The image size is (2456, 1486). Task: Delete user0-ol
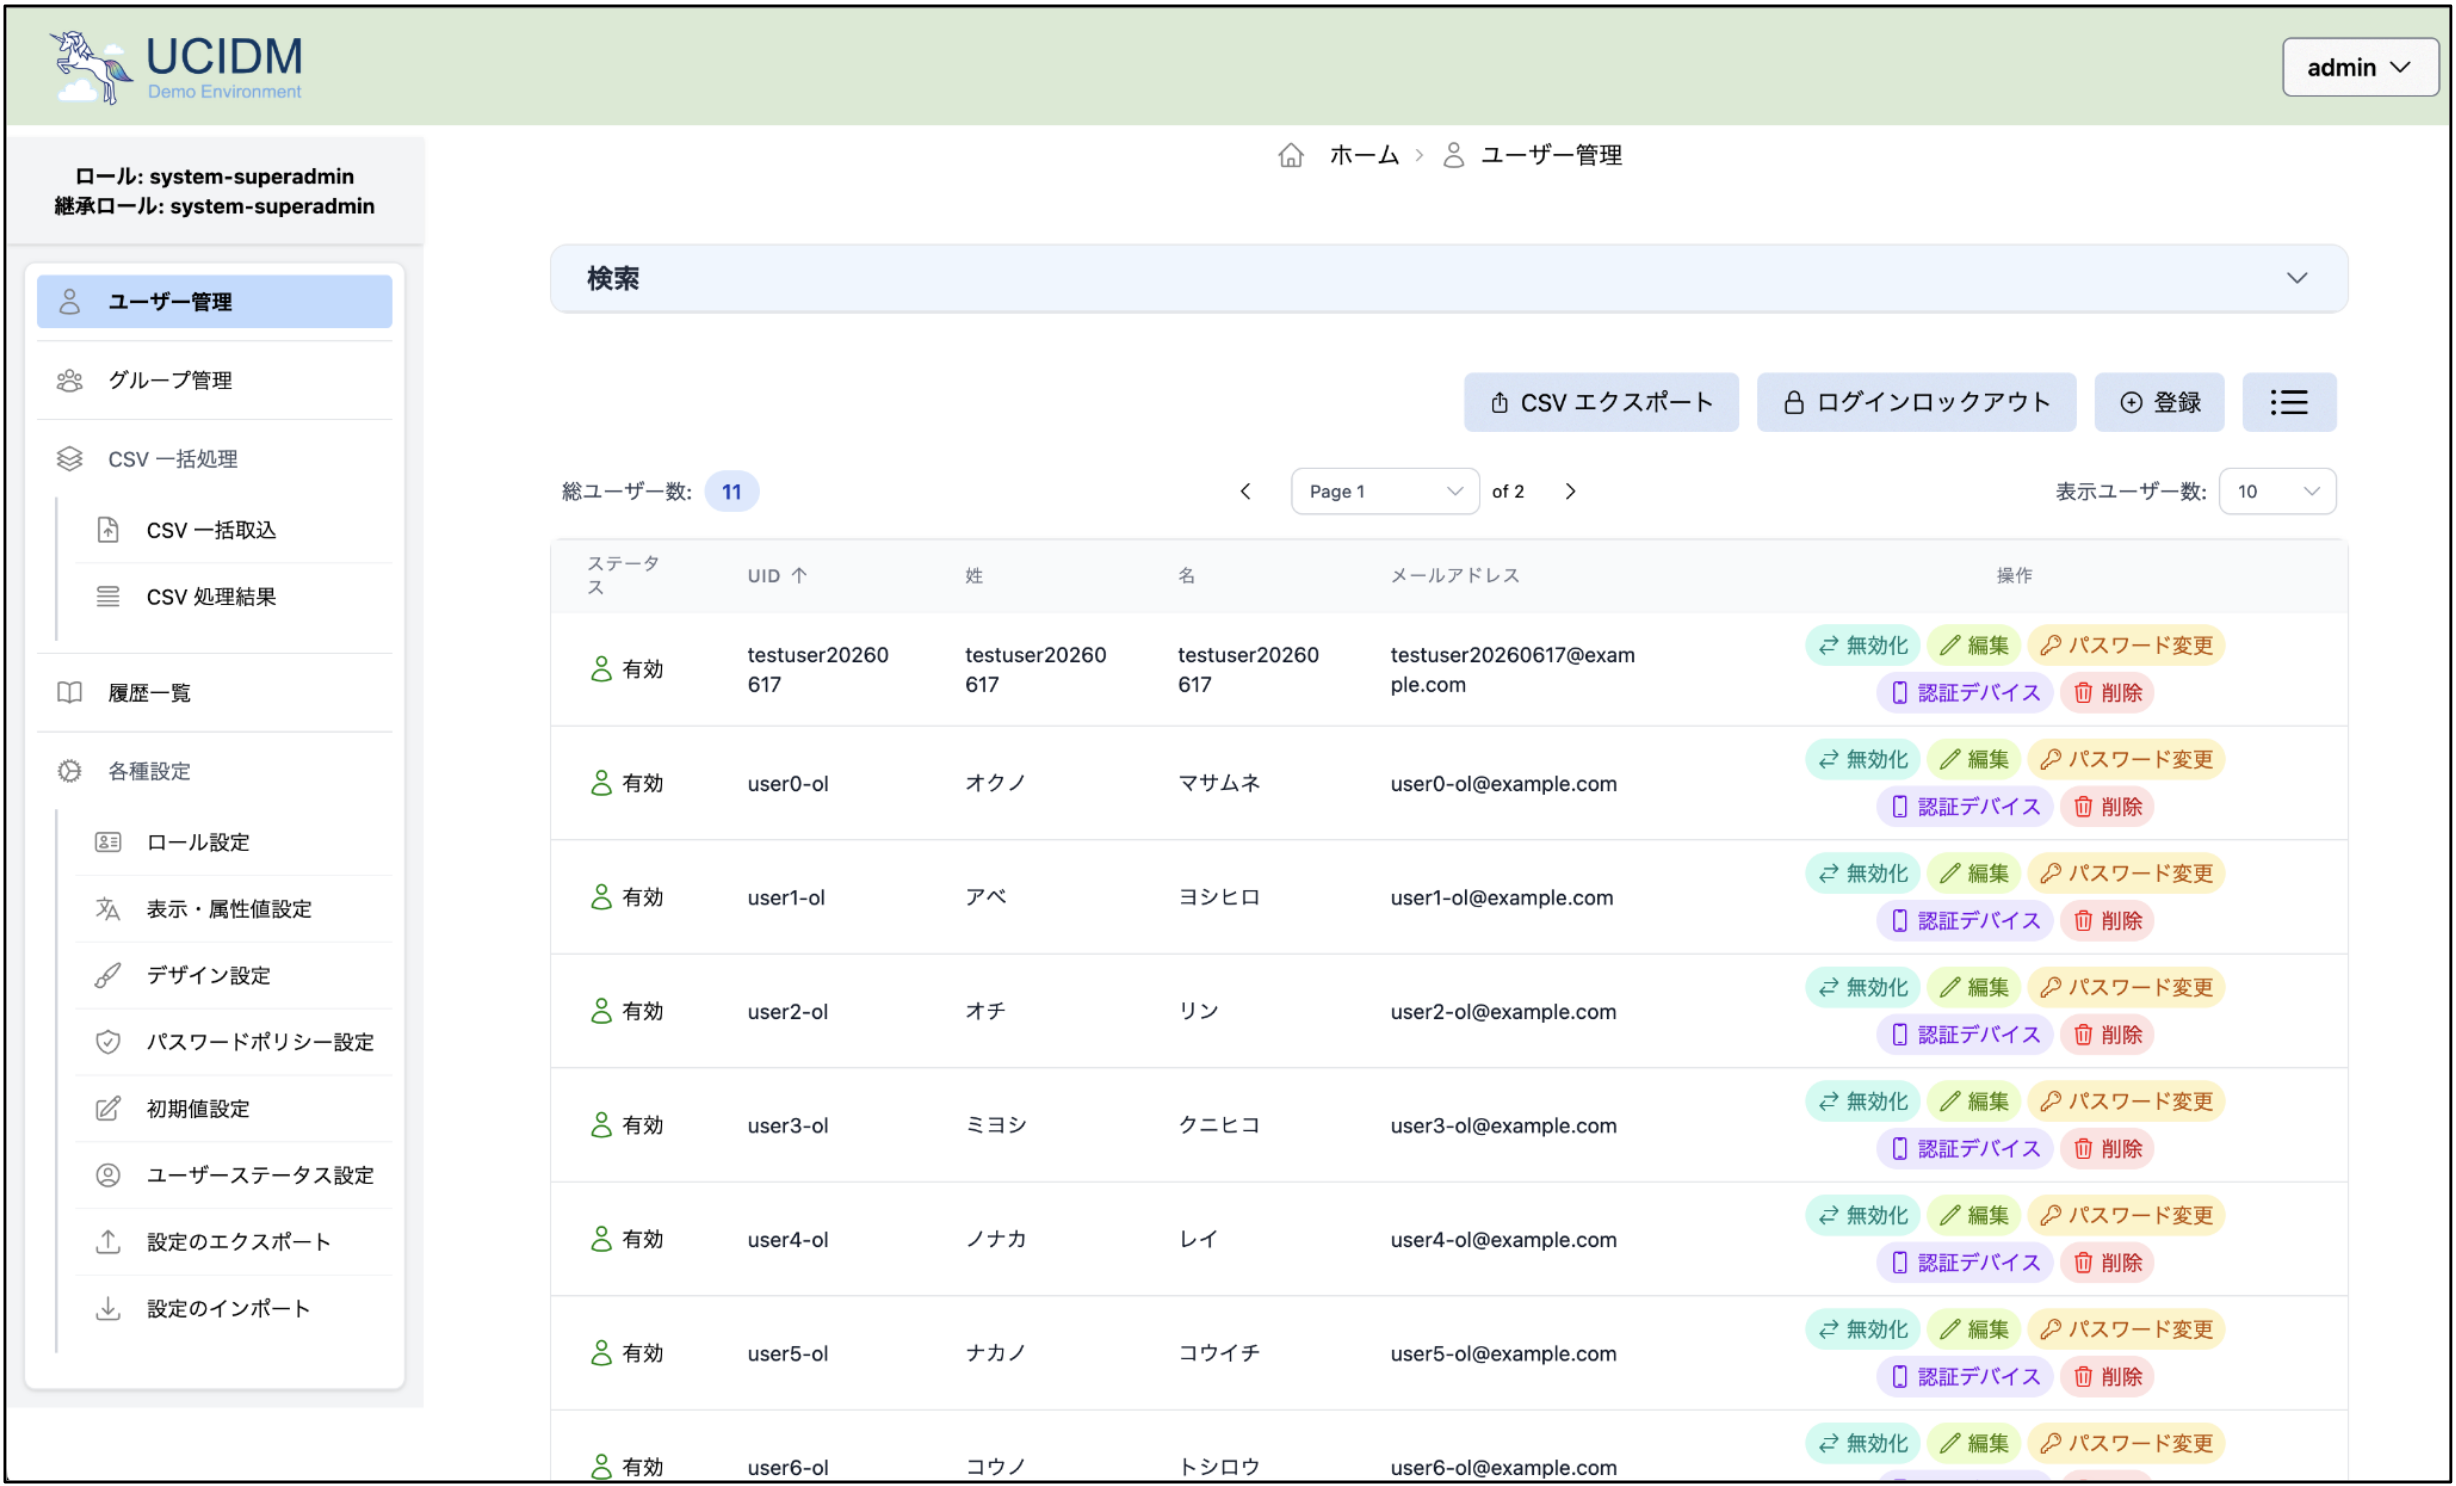tap(2106, 806)
